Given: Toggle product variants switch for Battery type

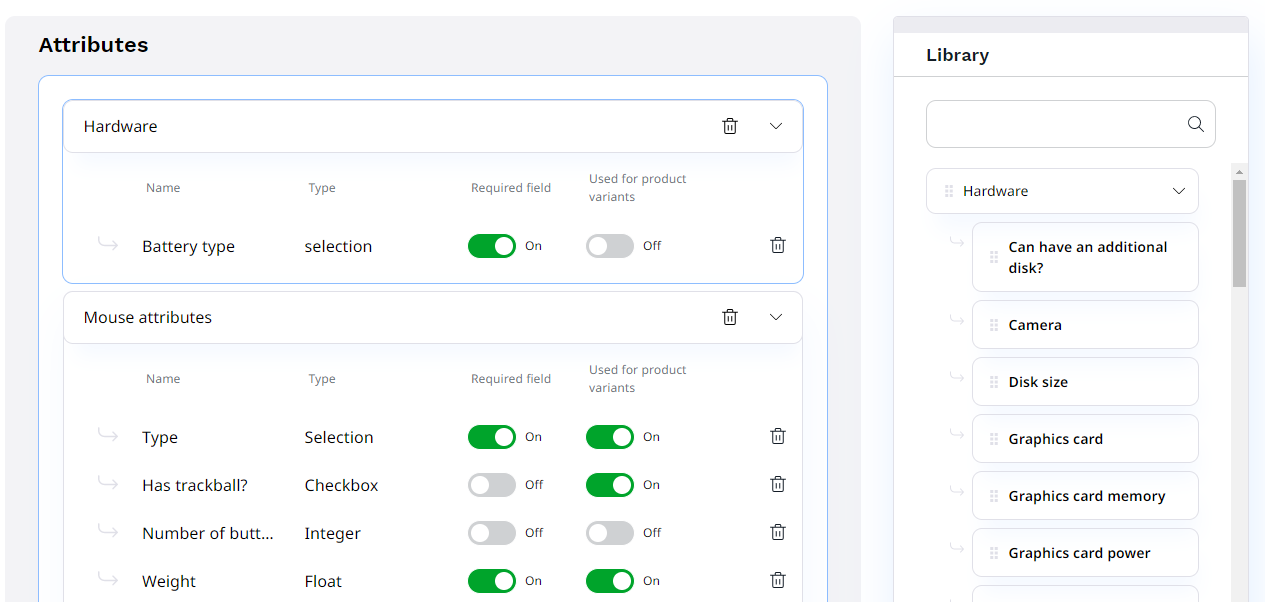Looking at the screenshot, I should [x=610, y=246].
